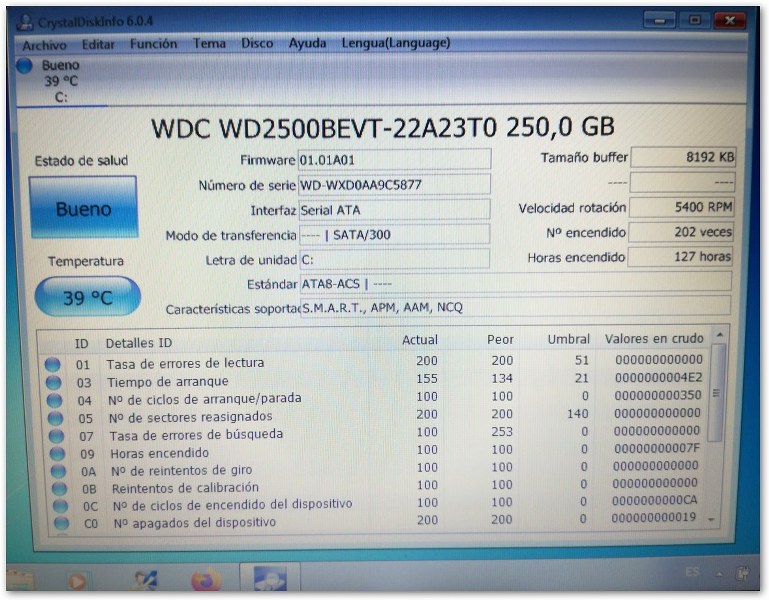Open the folder icon on the taskbar
Screen dimensions: 769x600
click(20, 581)
